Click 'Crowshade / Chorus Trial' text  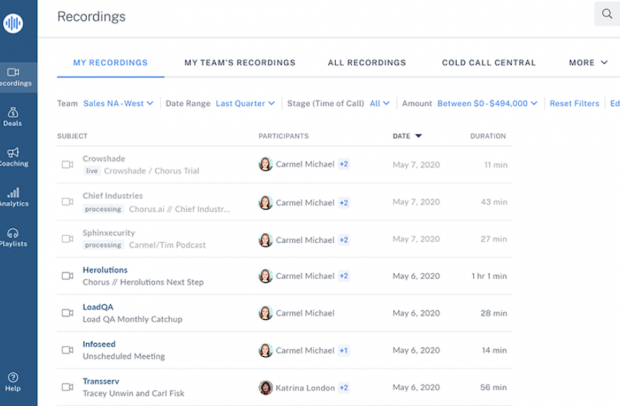(151, 171)
